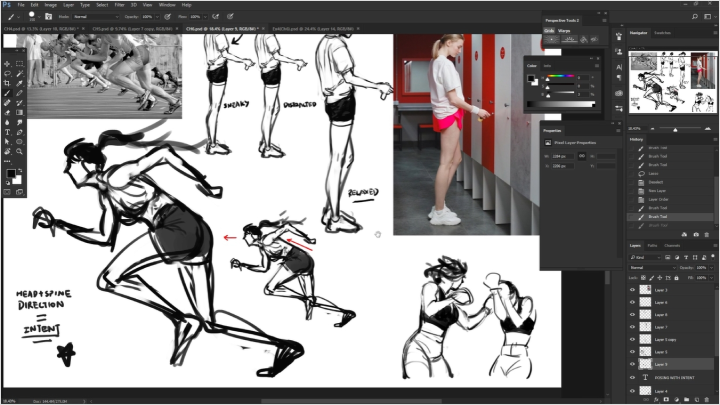Viewport: 720px width, 405px height.
Task: Open the Filter menu
Action: [x=119, y=5]
